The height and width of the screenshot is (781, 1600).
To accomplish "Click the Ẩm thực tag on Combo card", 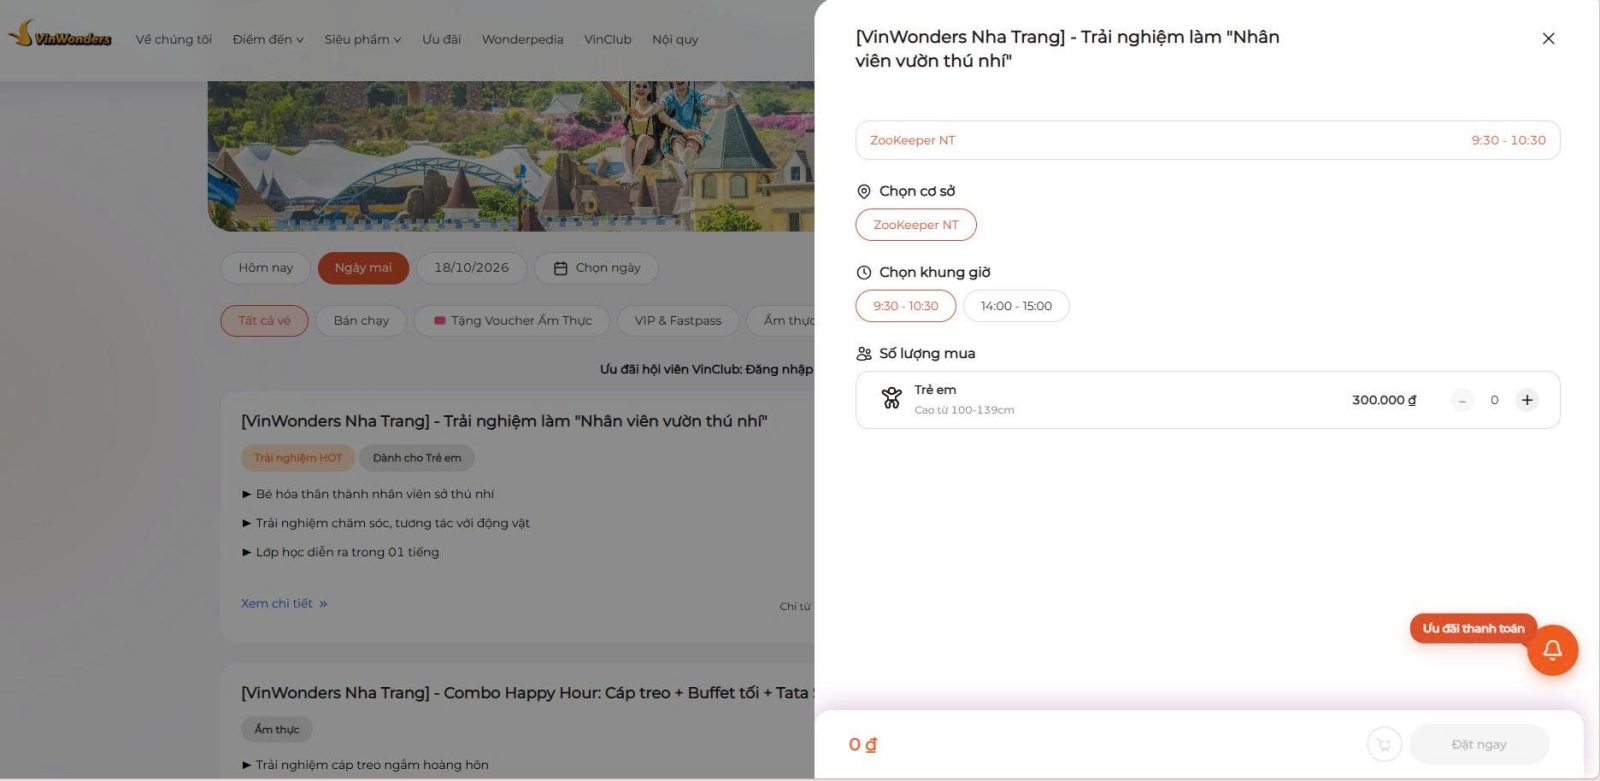I will point(277,730).
